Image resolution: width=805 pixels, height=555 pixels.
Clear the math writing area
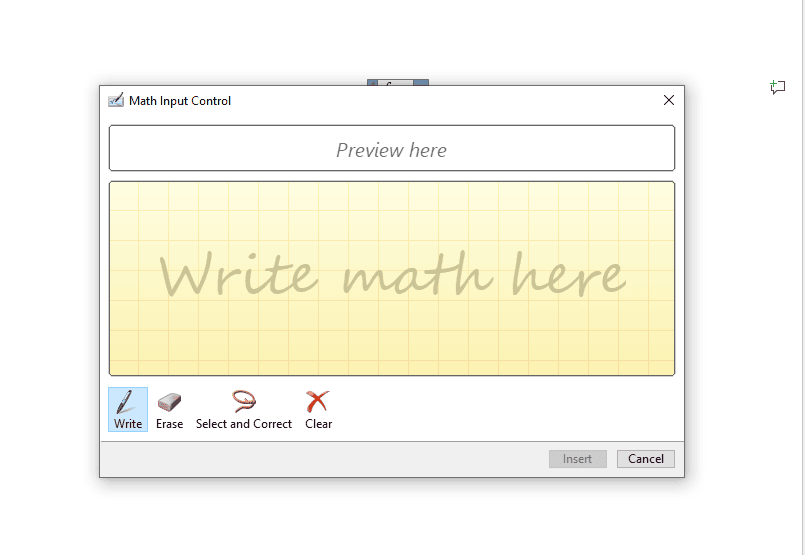coord(318,409)
